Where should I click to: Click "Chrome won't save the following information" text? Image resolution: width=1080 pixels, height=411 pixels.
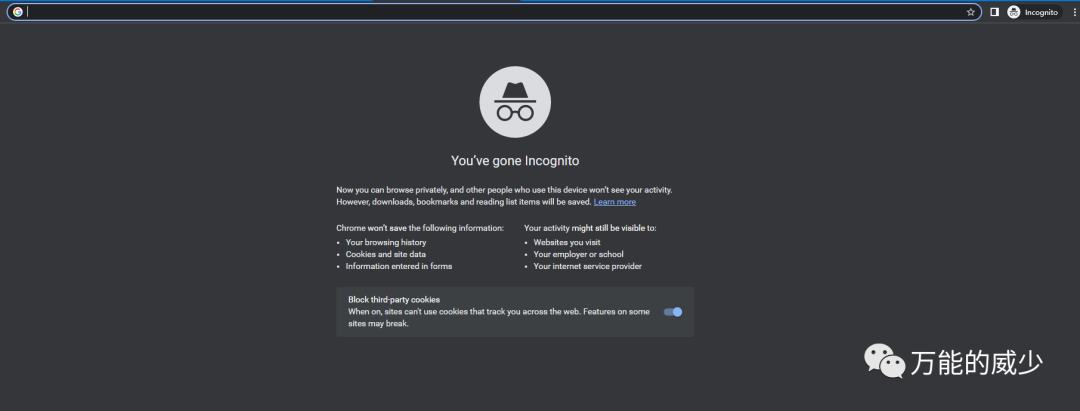pyautogui.click(x=420, y=228)
